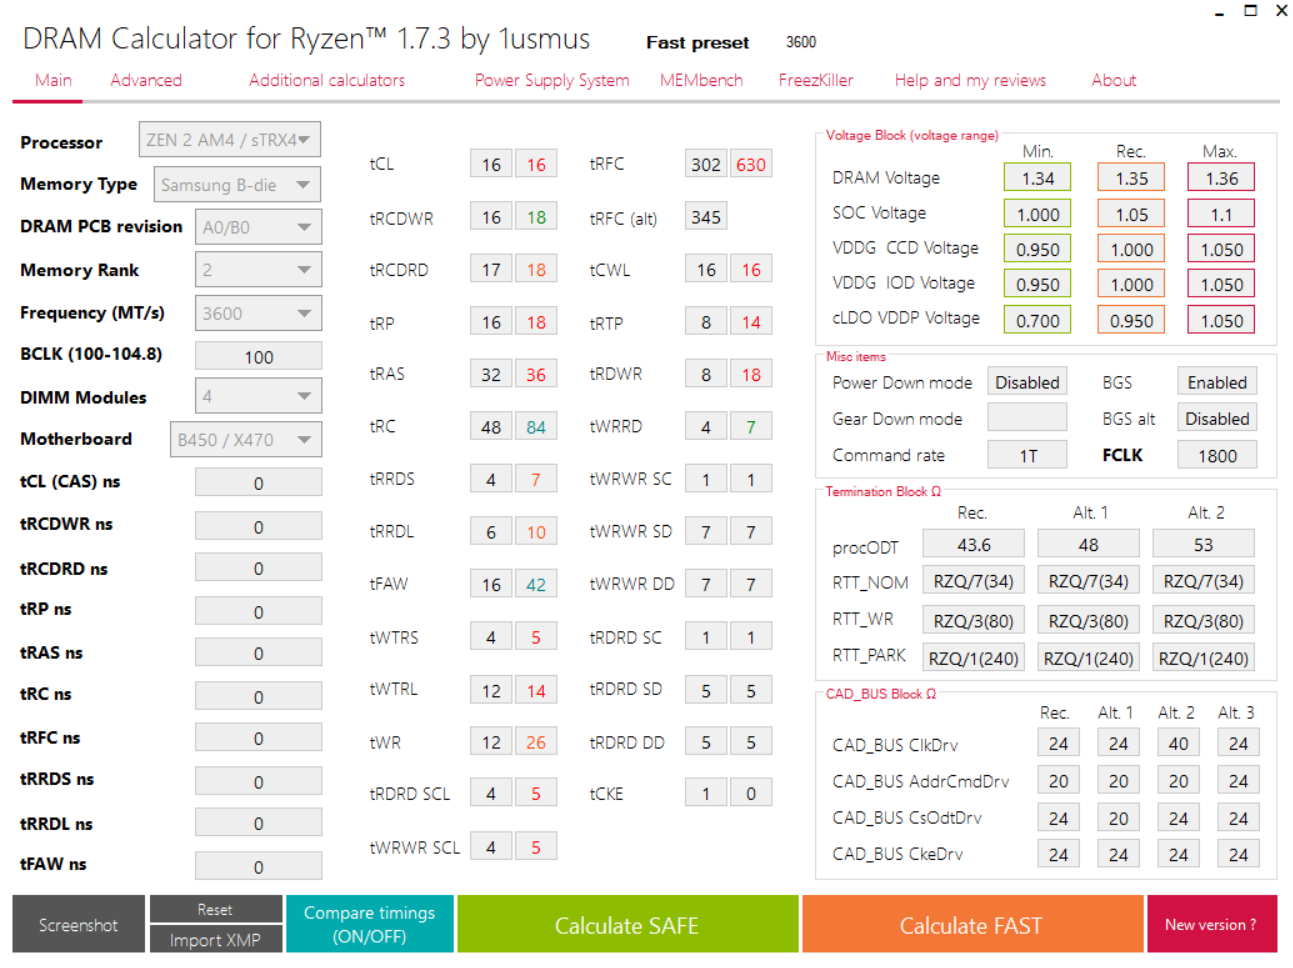Open the DIMM Modules dropdown
This screenshot has width=1293, height=968.
click(258, 396)
